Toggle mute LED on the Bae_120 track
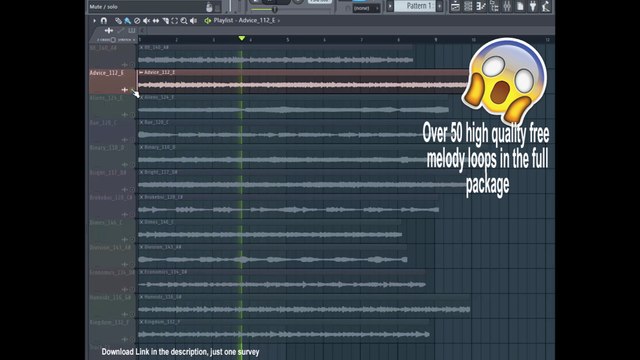640x360 pixels. 132,140
